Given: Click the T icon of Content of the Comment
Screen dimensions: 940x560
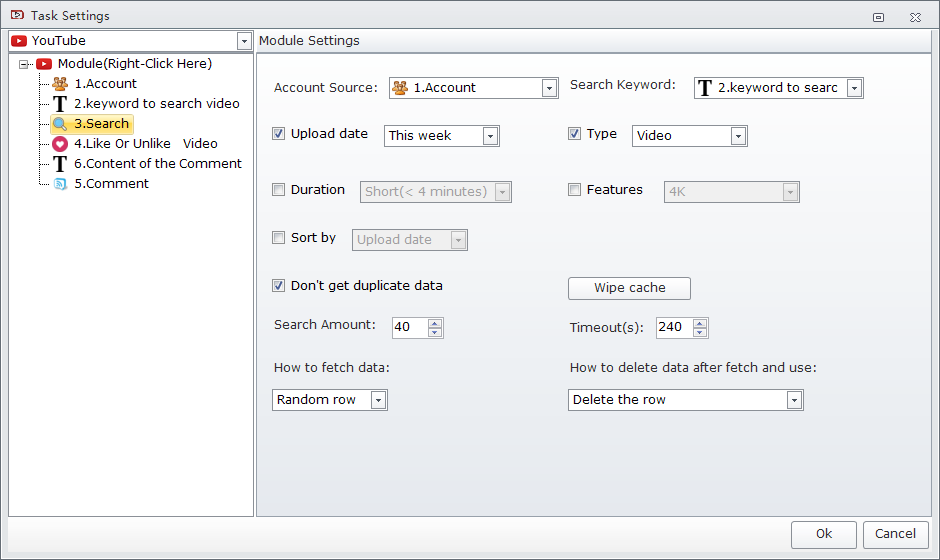Looking at the screenshot, I should 60,164.
